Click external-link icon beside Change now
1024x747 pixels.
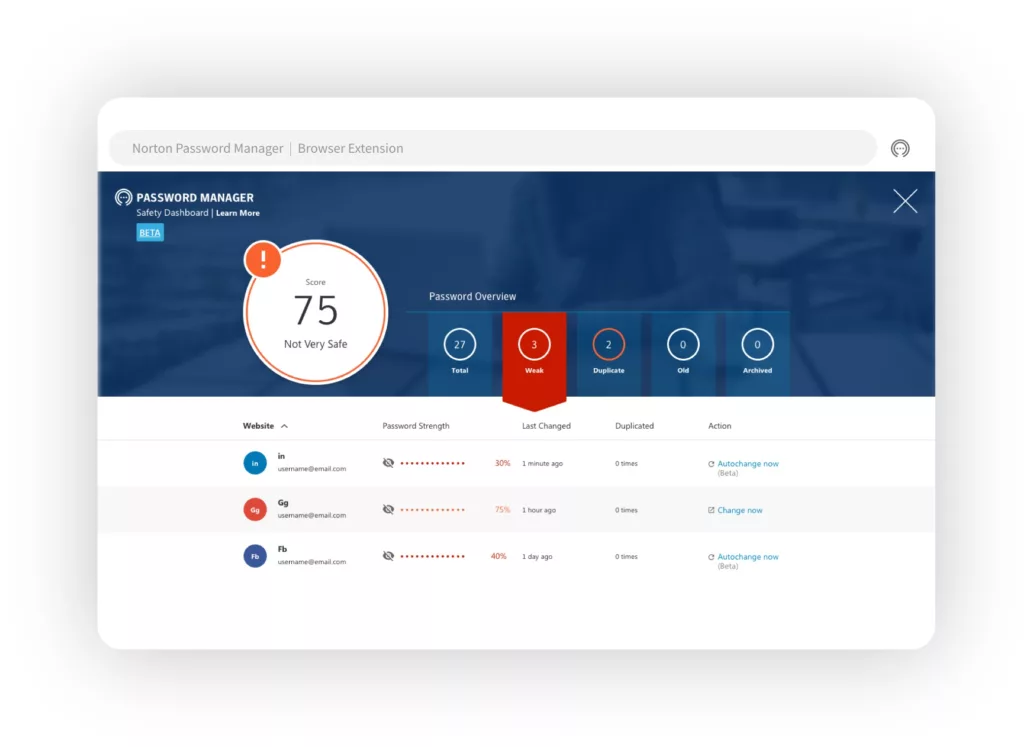711,510
